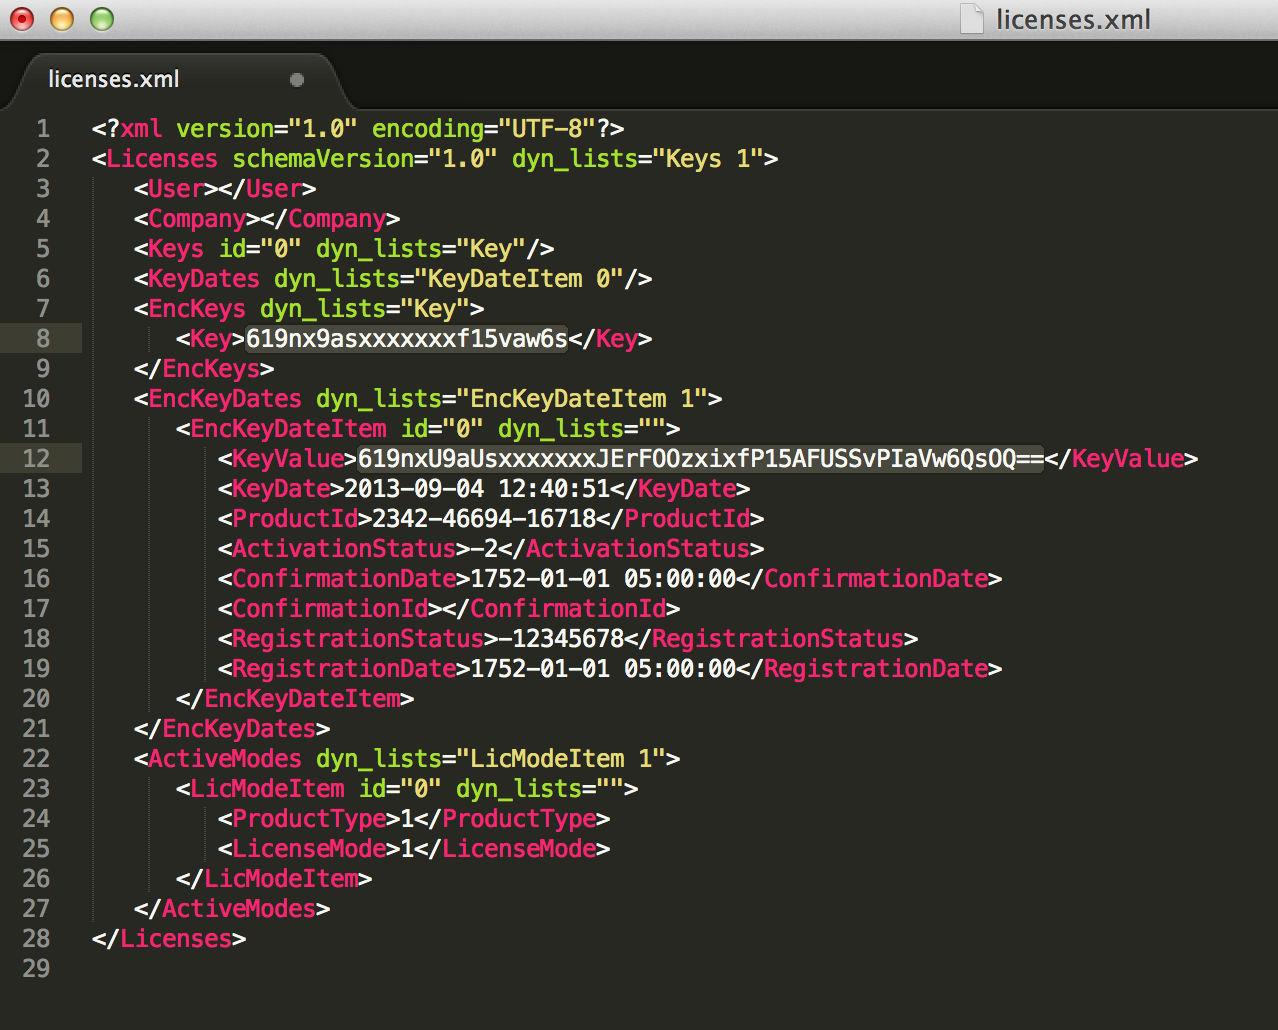The width and height of the screenshot is (1278, 1030).
Task: Click the licenses.xml document icon in title bar
Action: (x=971, y=19)
